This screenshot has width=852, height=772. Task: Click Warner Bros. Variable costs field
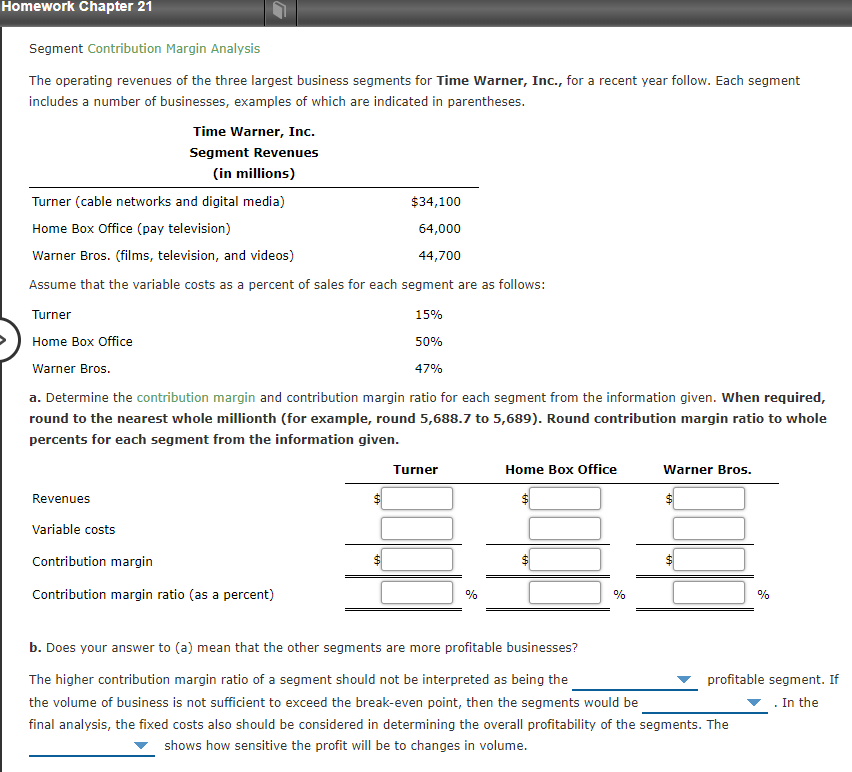[709, 528]
